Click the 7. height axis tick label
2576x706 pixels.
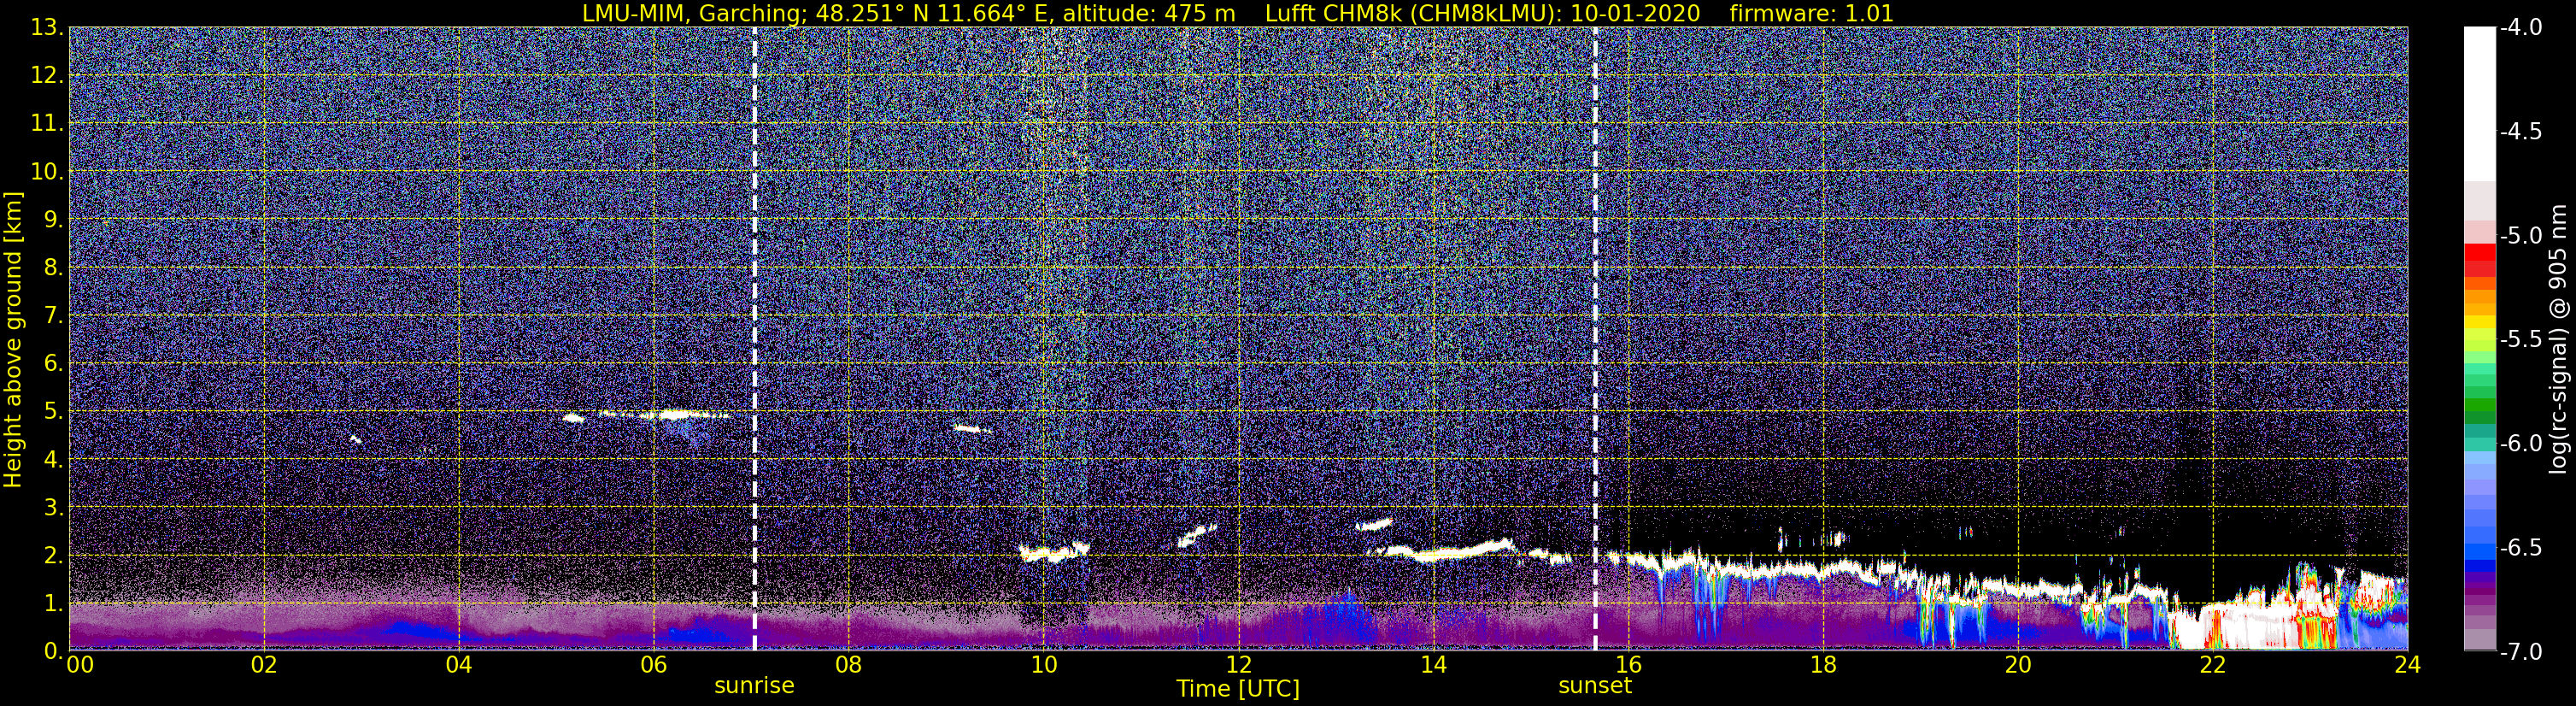(x=53, y=316)
